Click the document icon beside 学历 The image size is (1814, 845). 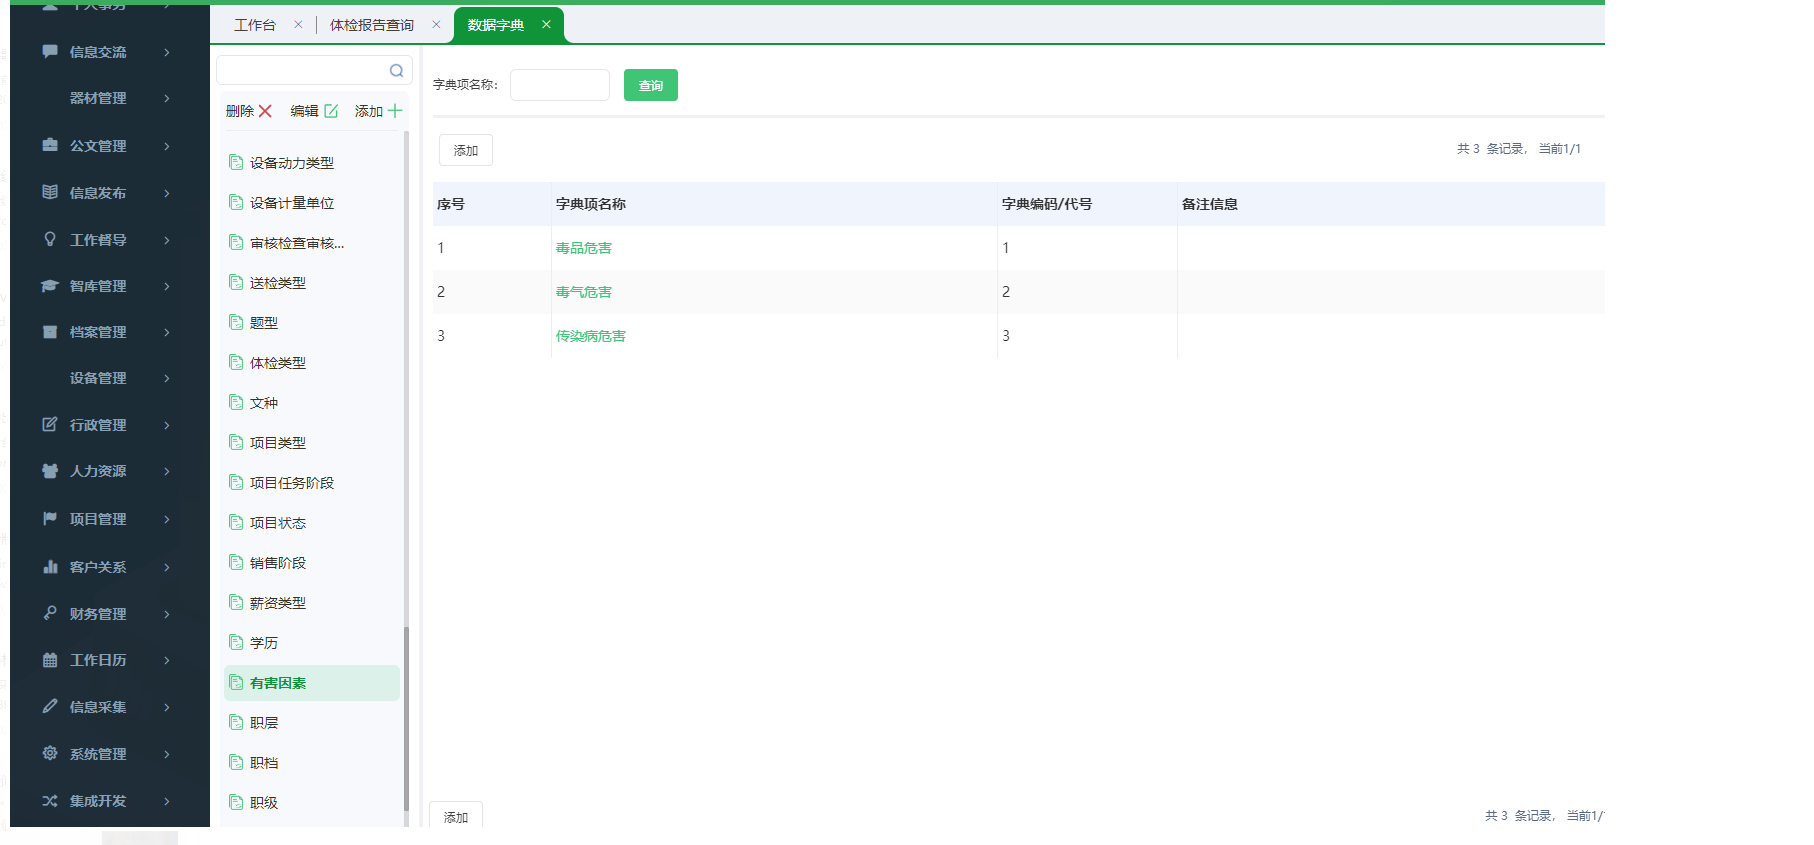236,642
